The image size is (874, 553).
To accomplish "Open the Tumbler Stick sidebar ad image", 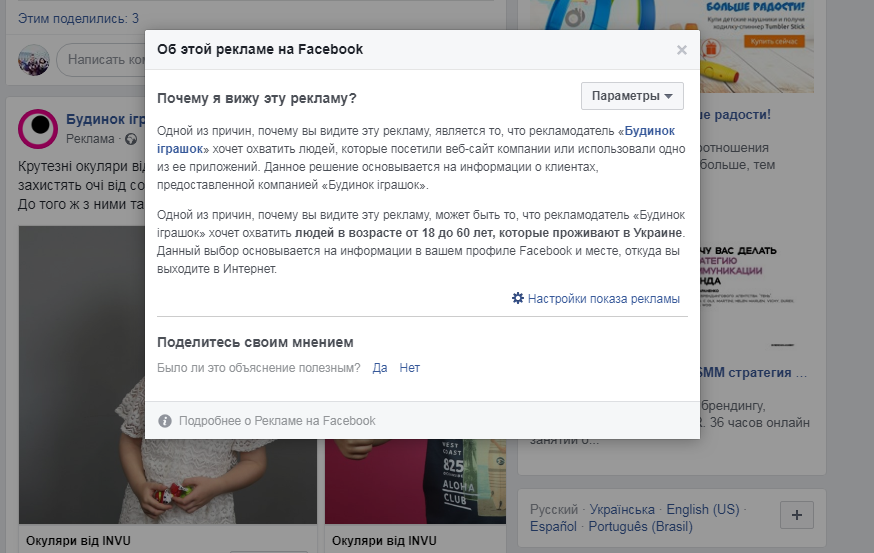I will [x=756, y=46].
